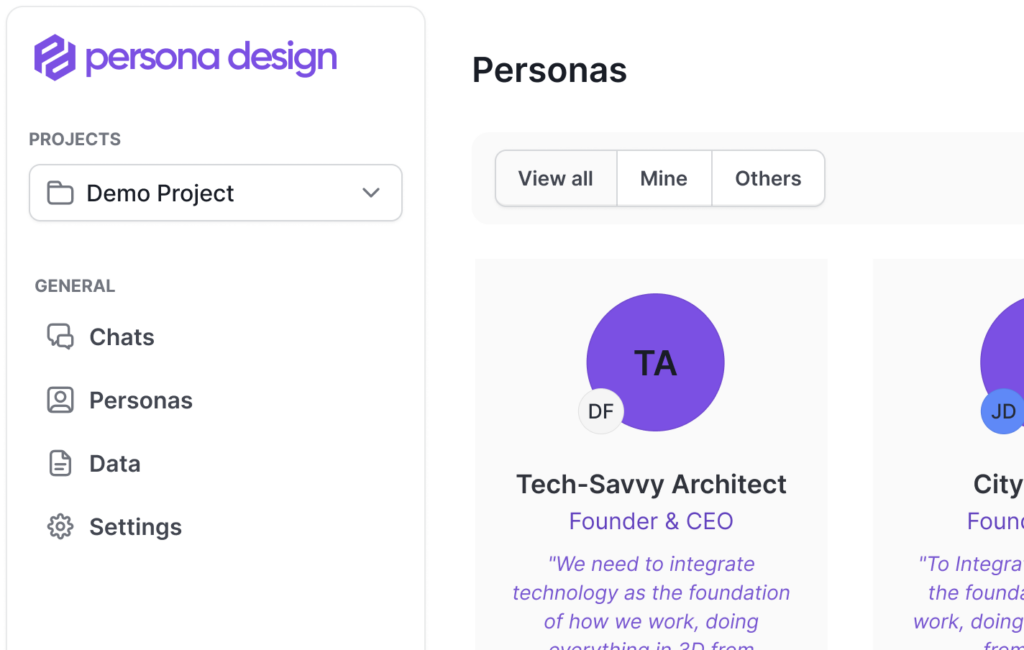Screen dimensions: 1024x650
Task: Click the Settings gear icon
Action: 61,527
